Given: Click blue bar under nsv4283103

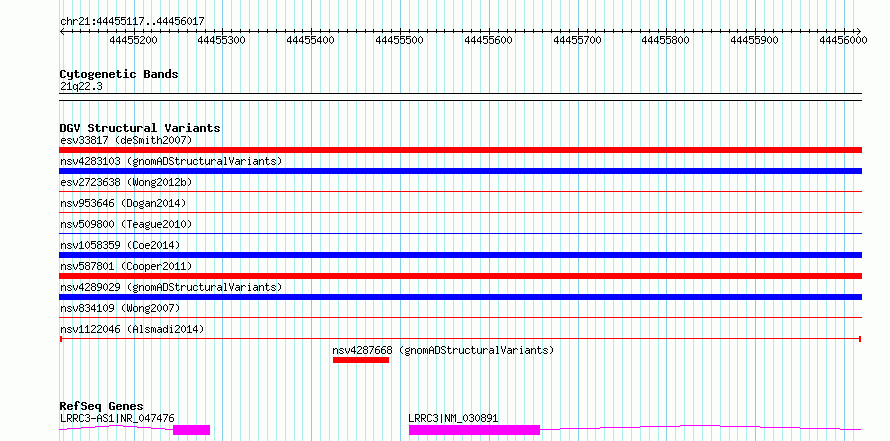Looking at the screenshot, I should coord(461,171).
